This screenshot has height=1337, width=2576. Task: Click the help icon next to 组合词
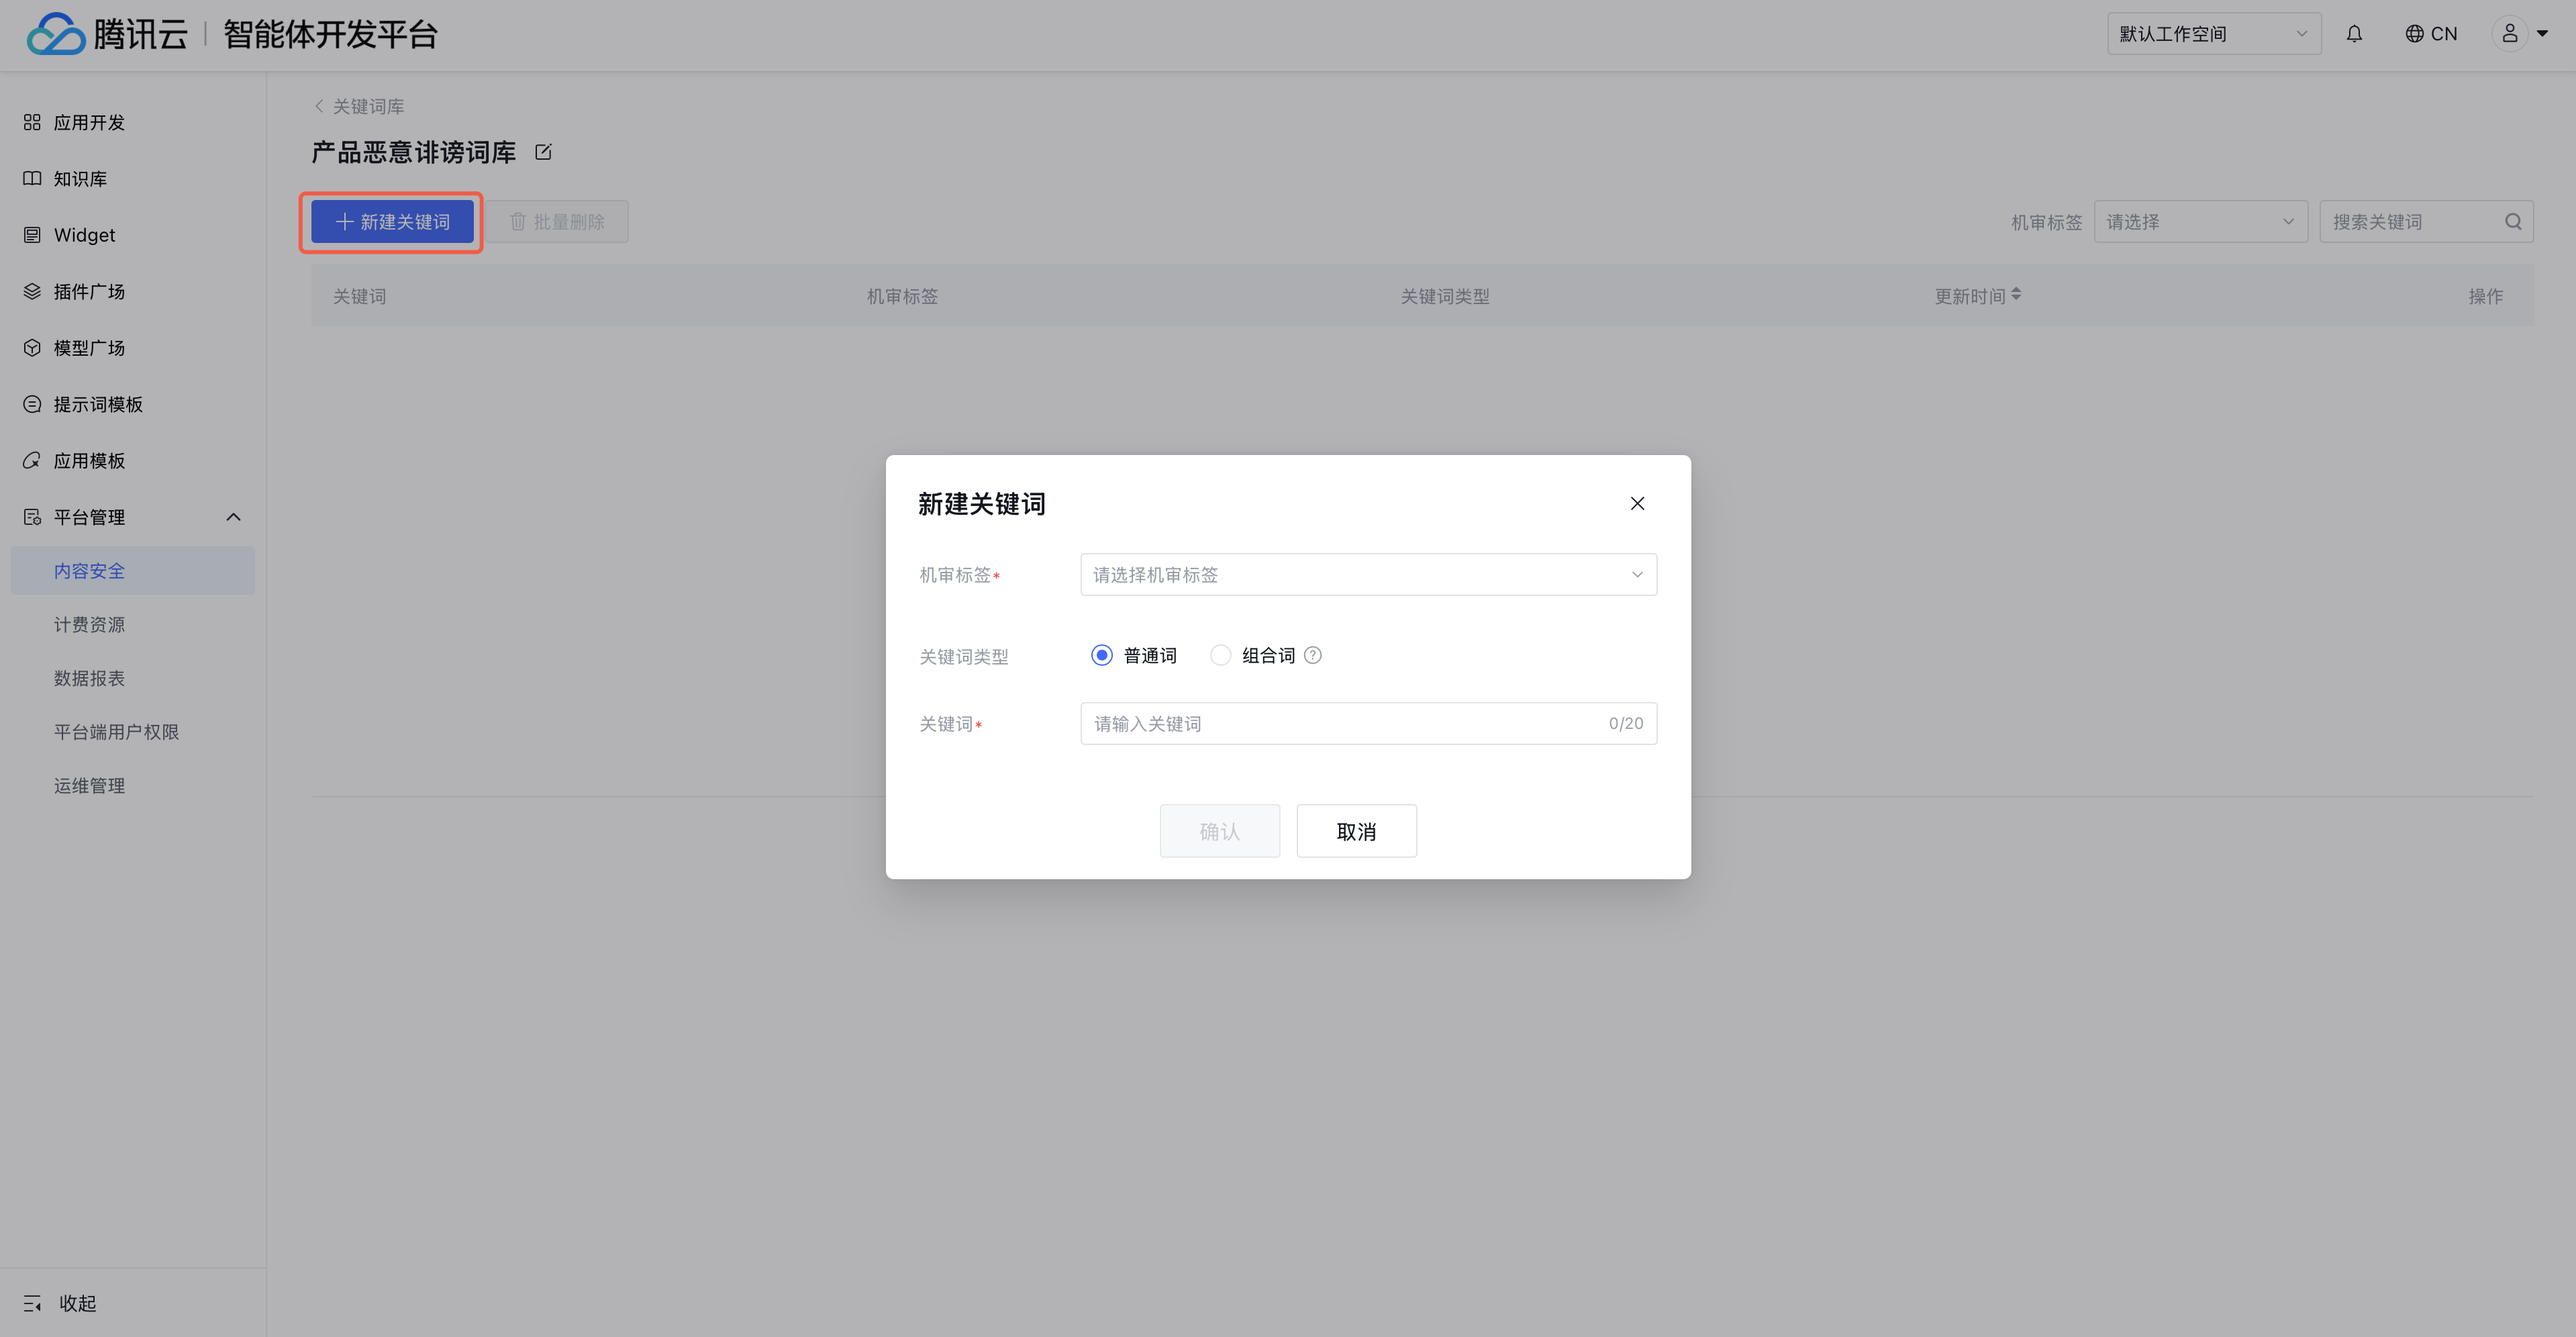coord(1313,655)
